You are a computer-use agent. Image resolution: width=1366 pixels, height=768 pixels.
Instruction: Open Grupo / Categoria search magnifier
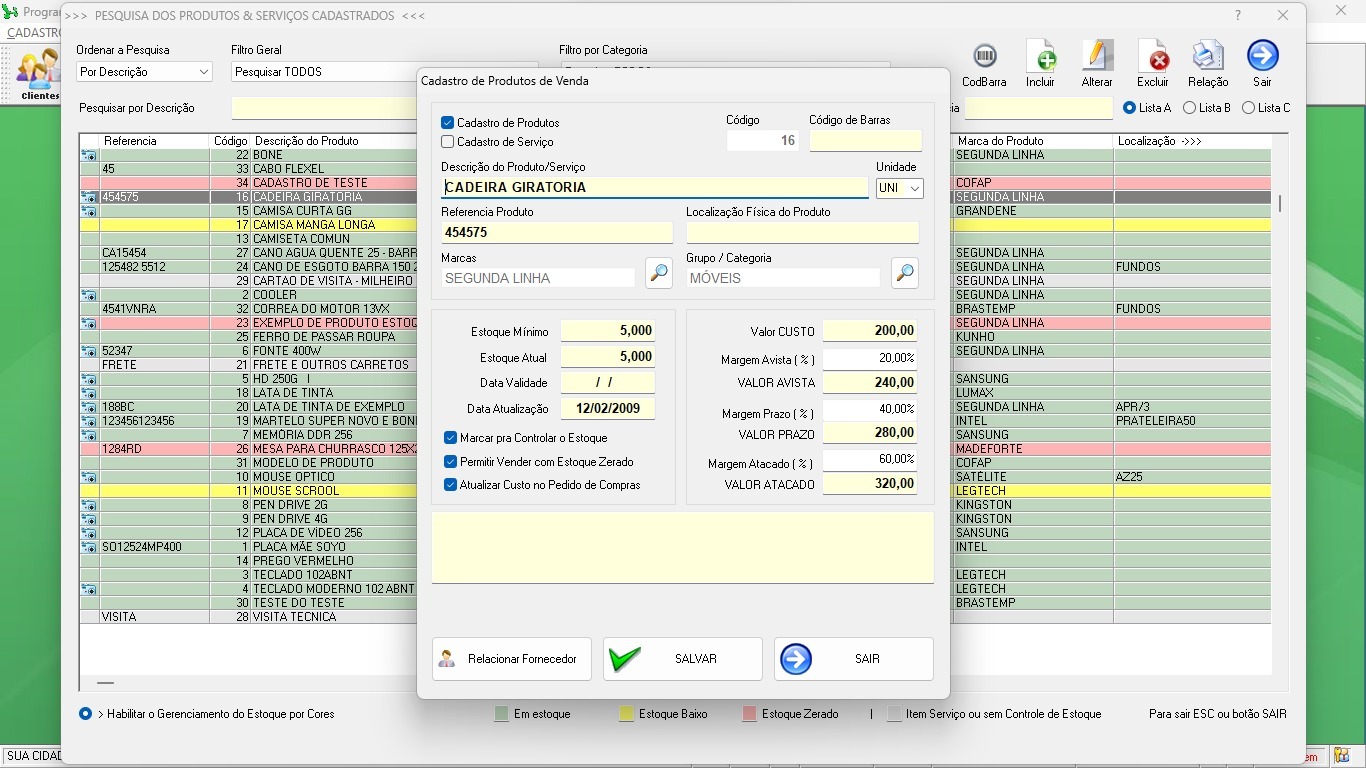click(904, 273)
